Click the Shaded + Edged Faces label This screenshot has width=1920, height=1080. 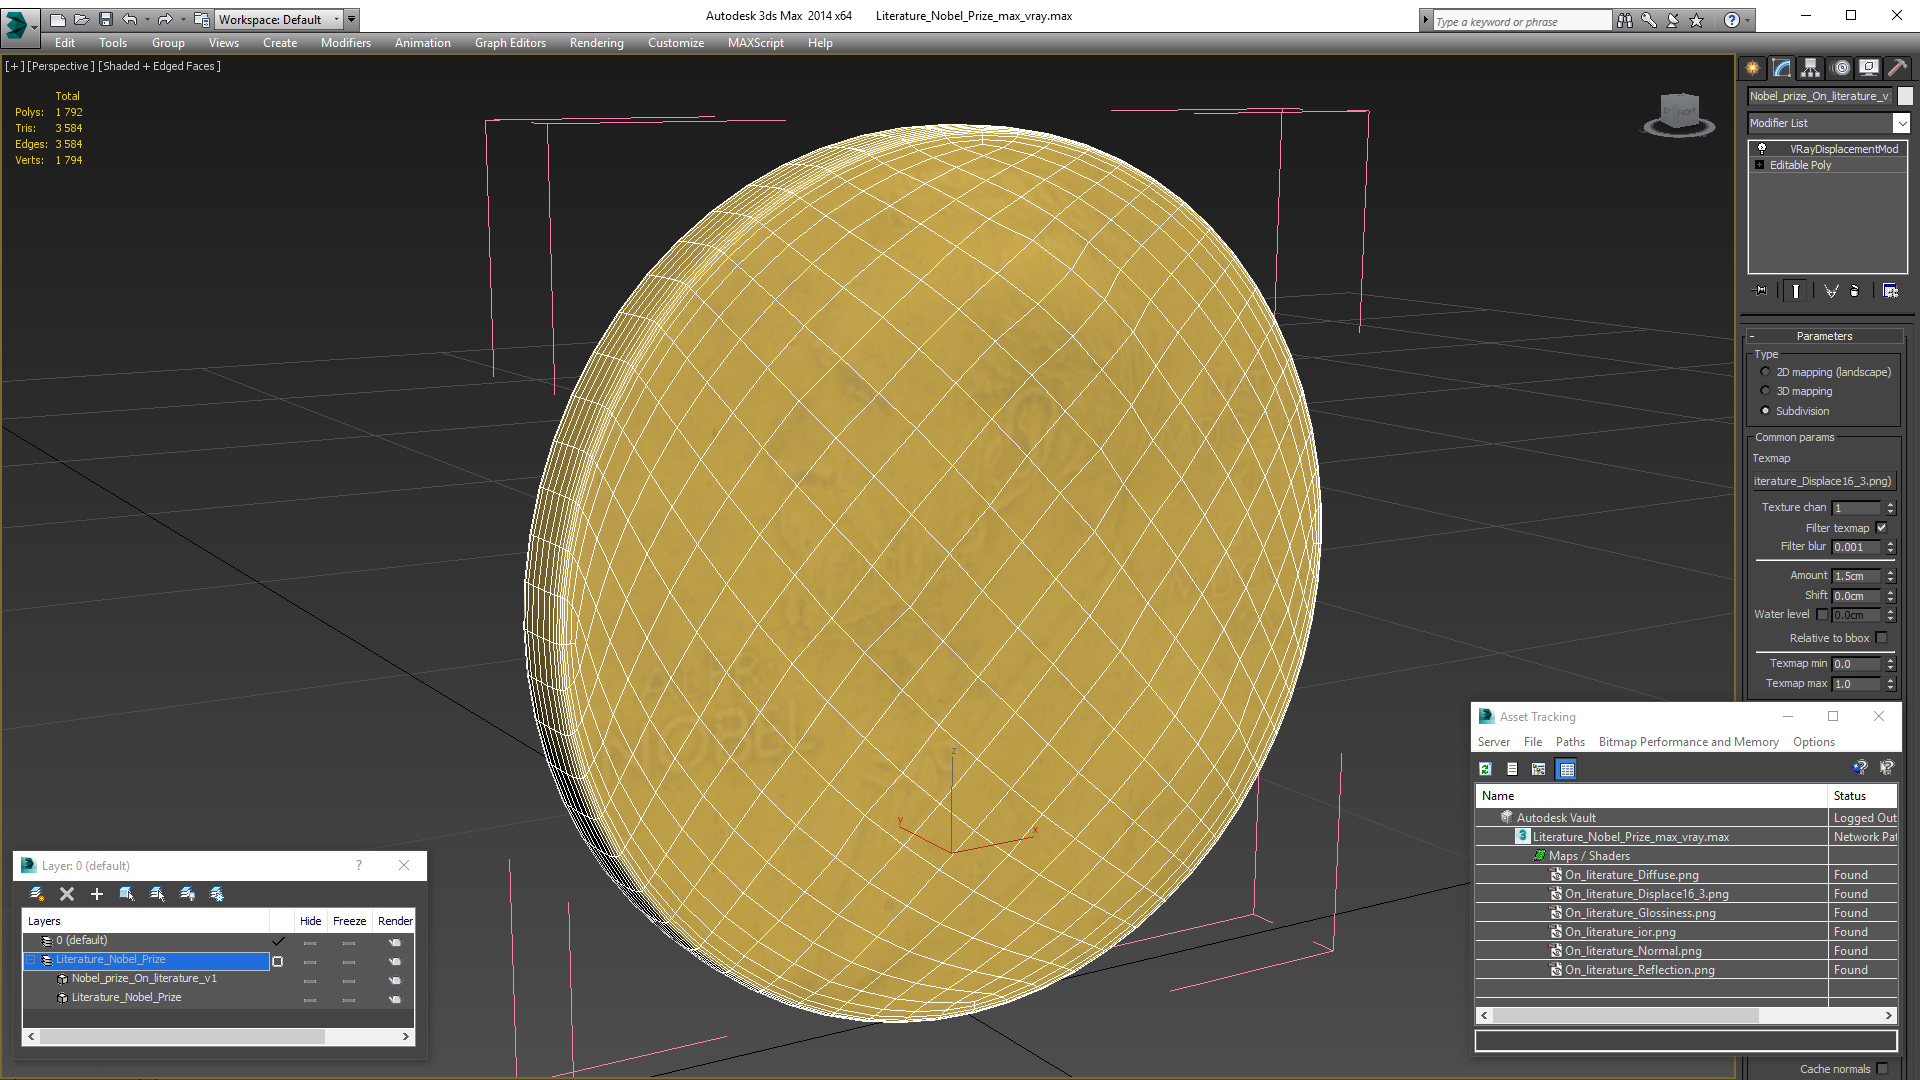pyautogui.click(x=159, y=66)
